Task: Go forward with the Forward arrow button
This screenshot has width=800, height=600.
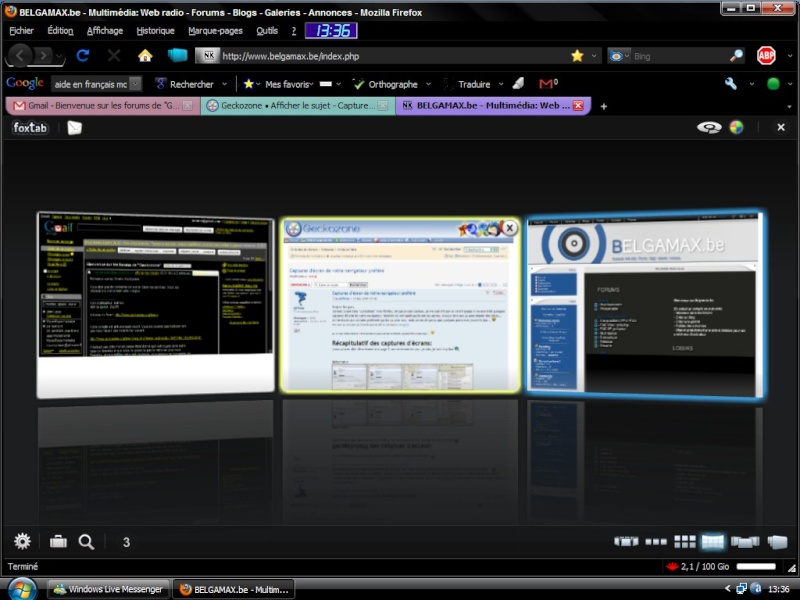Action: [44, 56]
